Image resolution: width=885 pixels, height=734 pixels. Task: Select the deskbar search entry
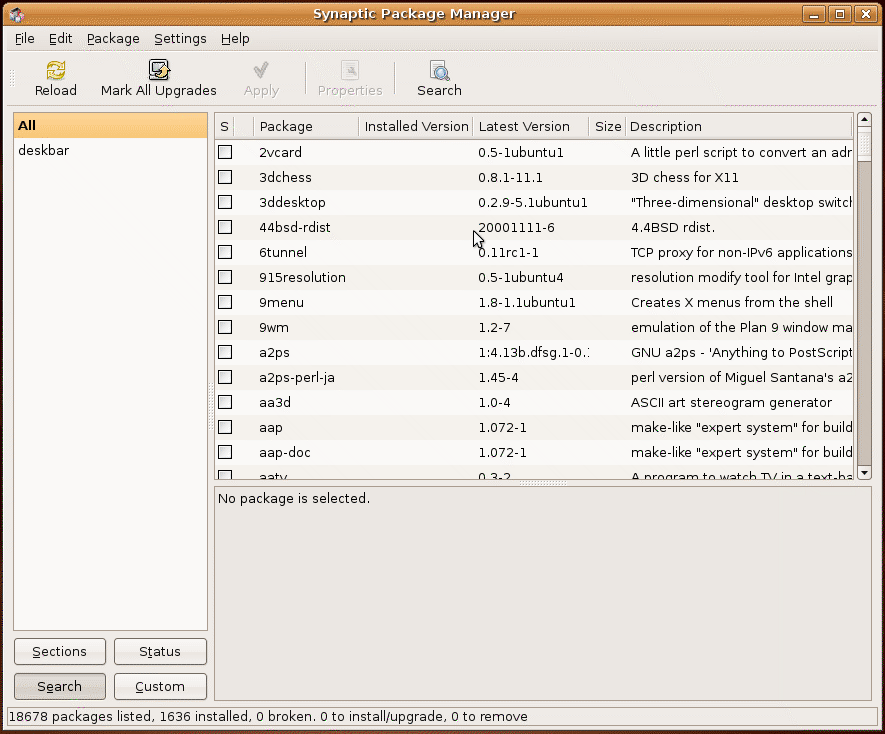click(111, 150)
